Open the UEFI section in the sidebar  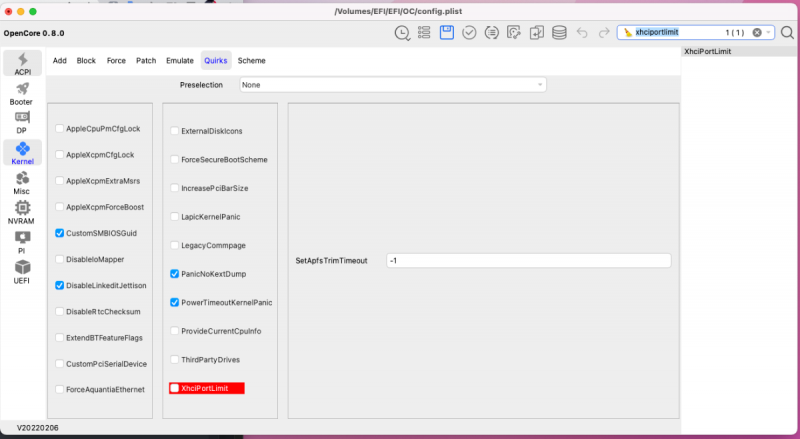coord(21,272)
